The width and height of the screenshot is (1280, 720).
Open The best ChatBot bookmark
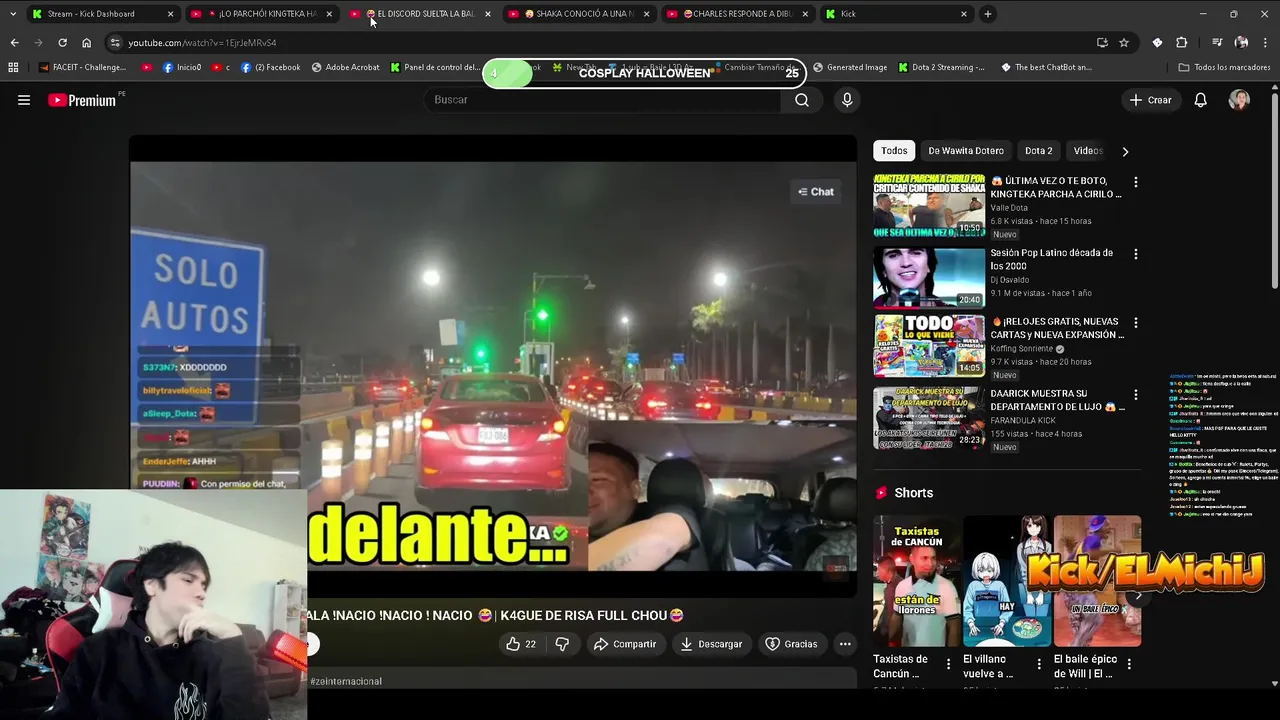(1046, 68)
